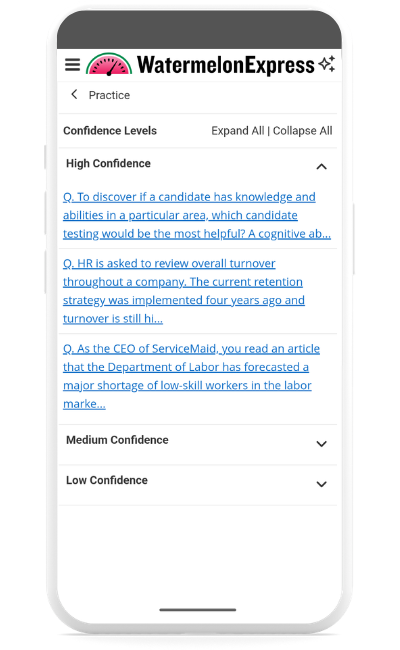The height and width of the screenshot is (650, 400).
Task: Click the WatermelonExpress brand title
Action: click(225, 65)
